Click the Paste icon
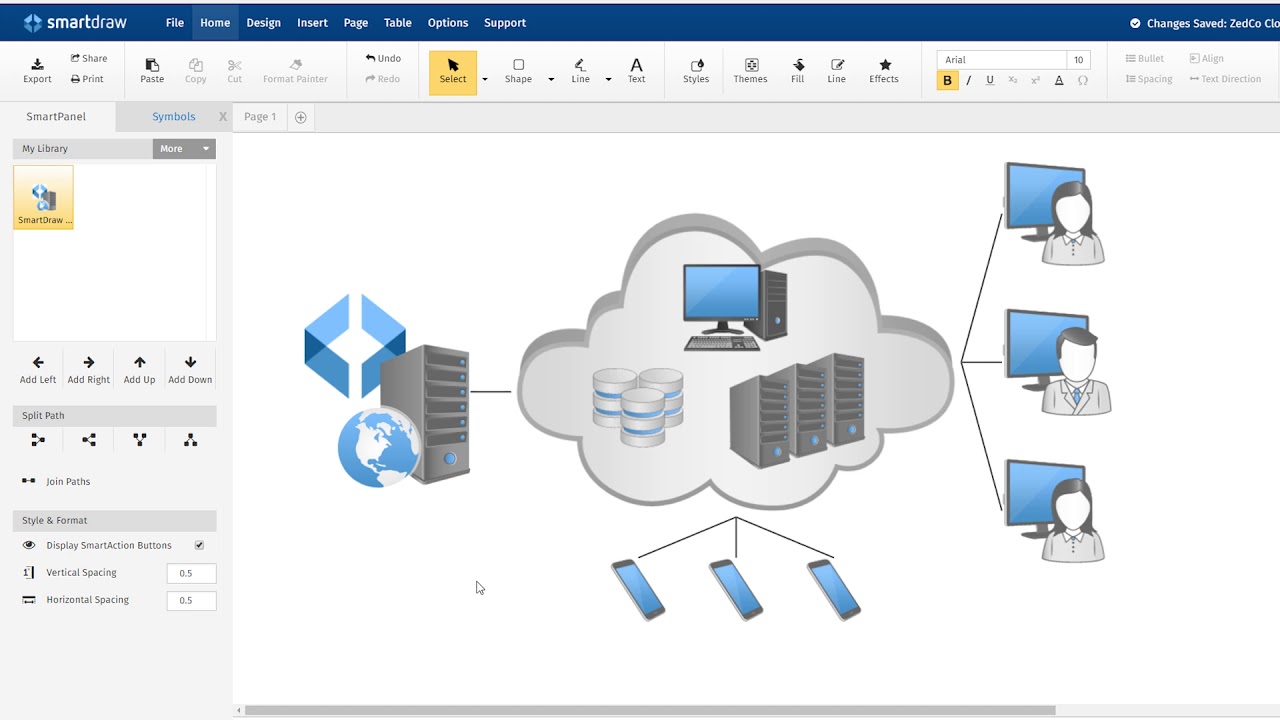 click(152, 71)
